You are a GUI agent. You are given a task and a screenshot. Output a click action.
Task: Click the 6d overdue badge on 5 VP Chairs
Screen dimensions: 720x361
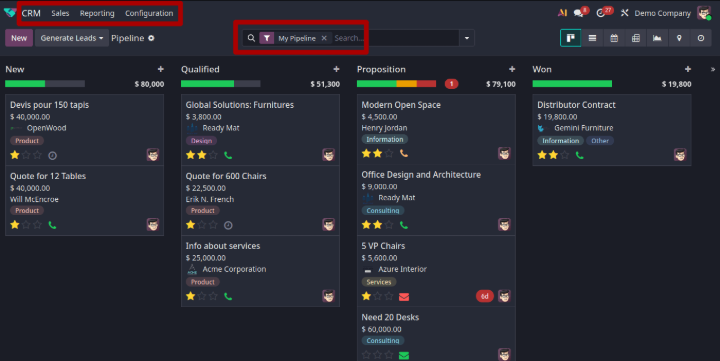484,296
